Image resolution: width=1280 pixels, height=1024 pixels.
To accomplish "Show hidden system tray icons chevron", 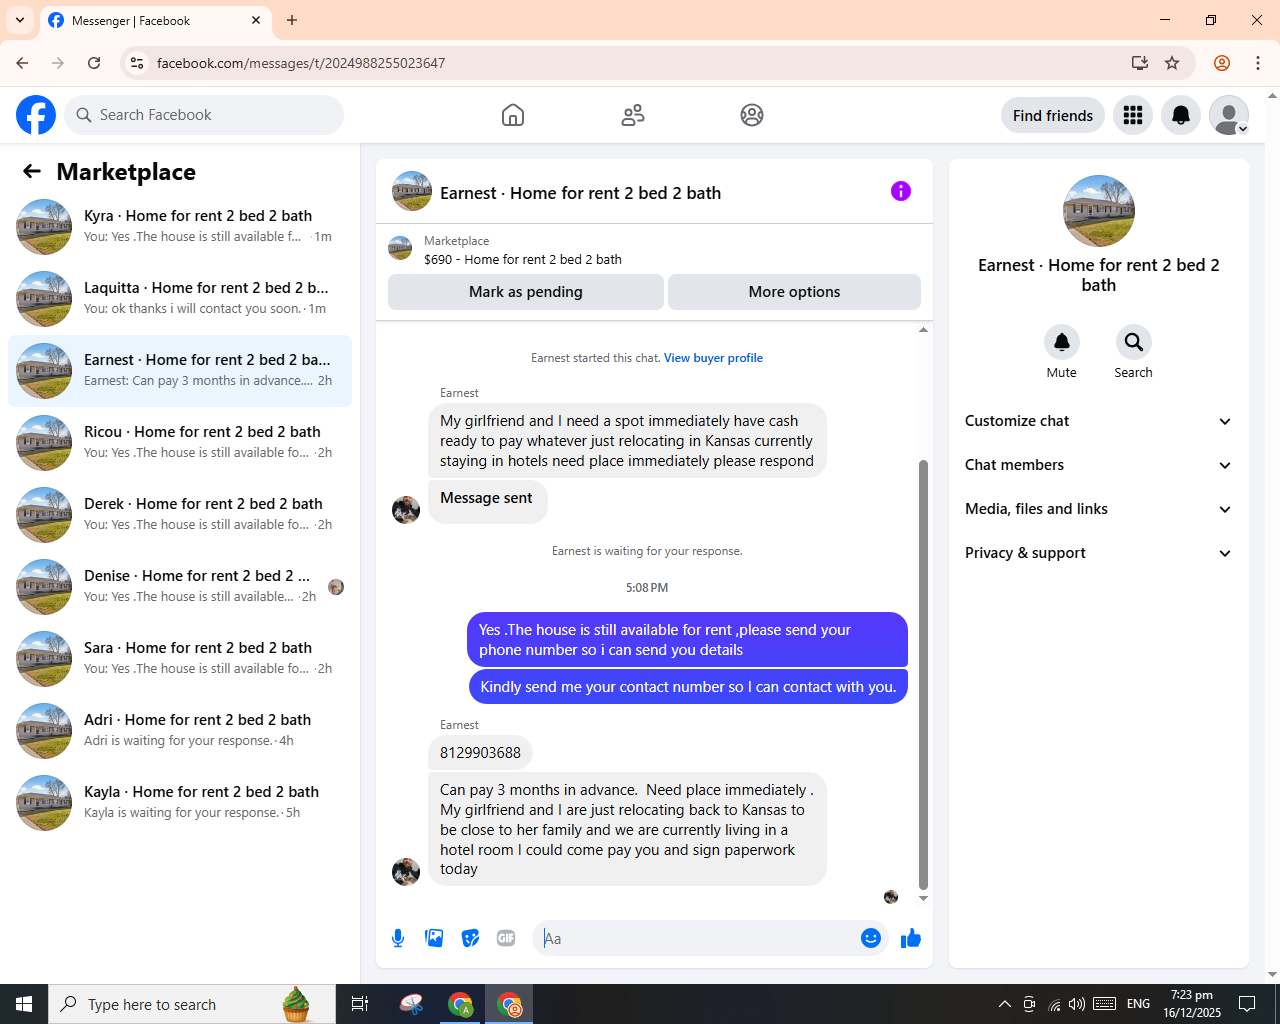I will [x=1004, y=1004].
